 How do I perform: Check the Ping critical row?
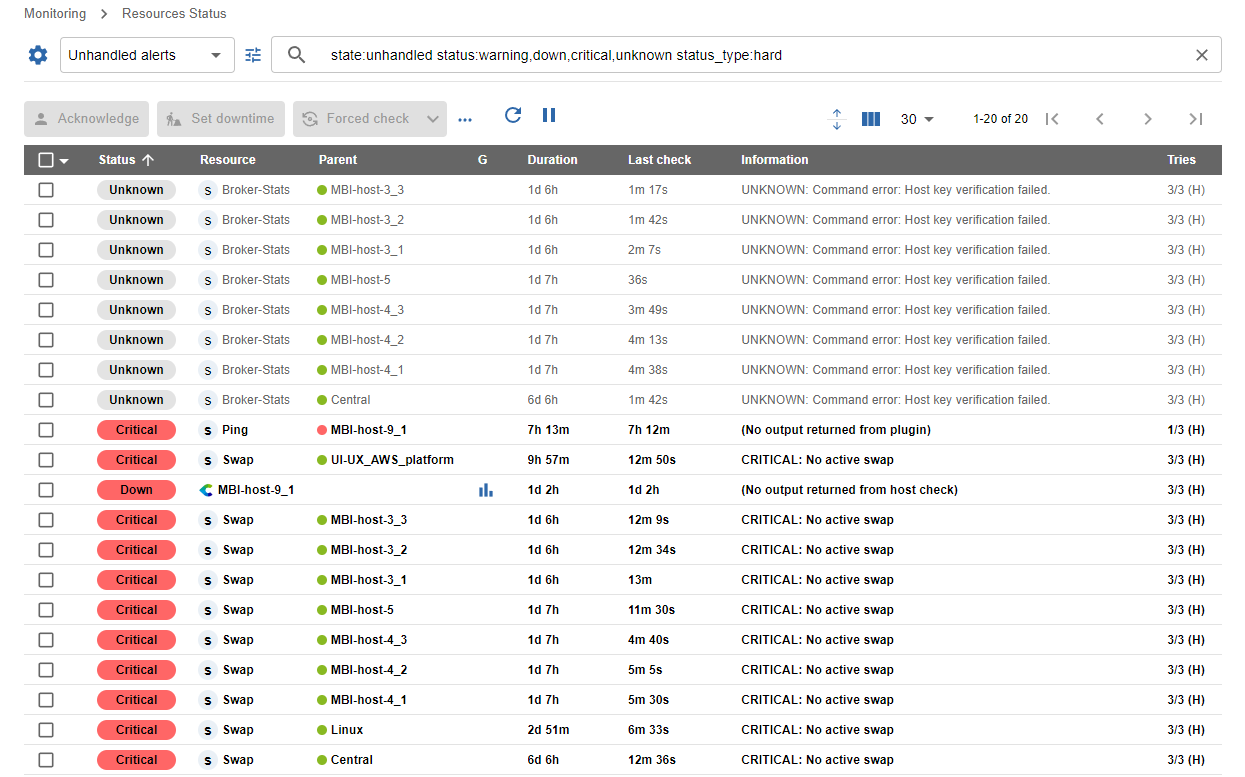point(46,430)
